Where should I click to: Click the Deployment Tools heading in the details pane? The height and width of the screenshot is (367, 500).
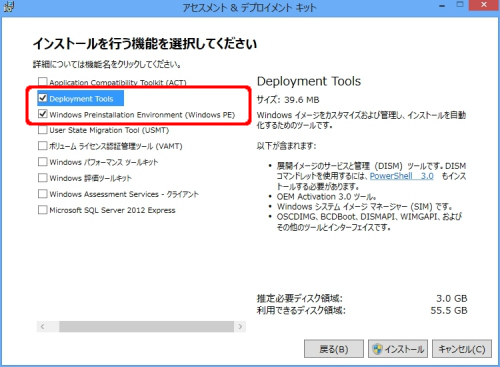pyautogui.click(x=309, y=81)
